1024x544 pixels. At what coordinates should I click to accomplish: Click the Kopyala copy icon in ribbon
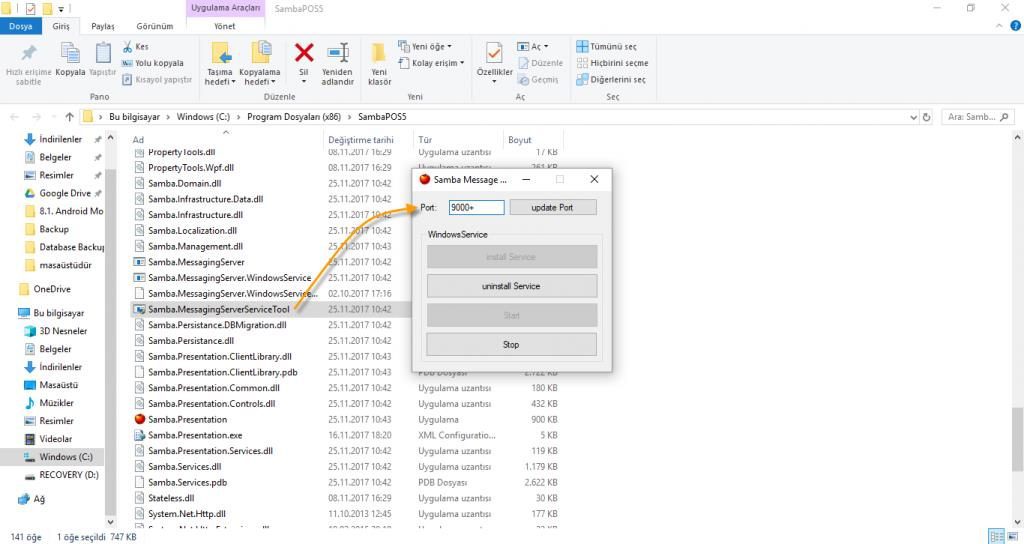[70, 53]
